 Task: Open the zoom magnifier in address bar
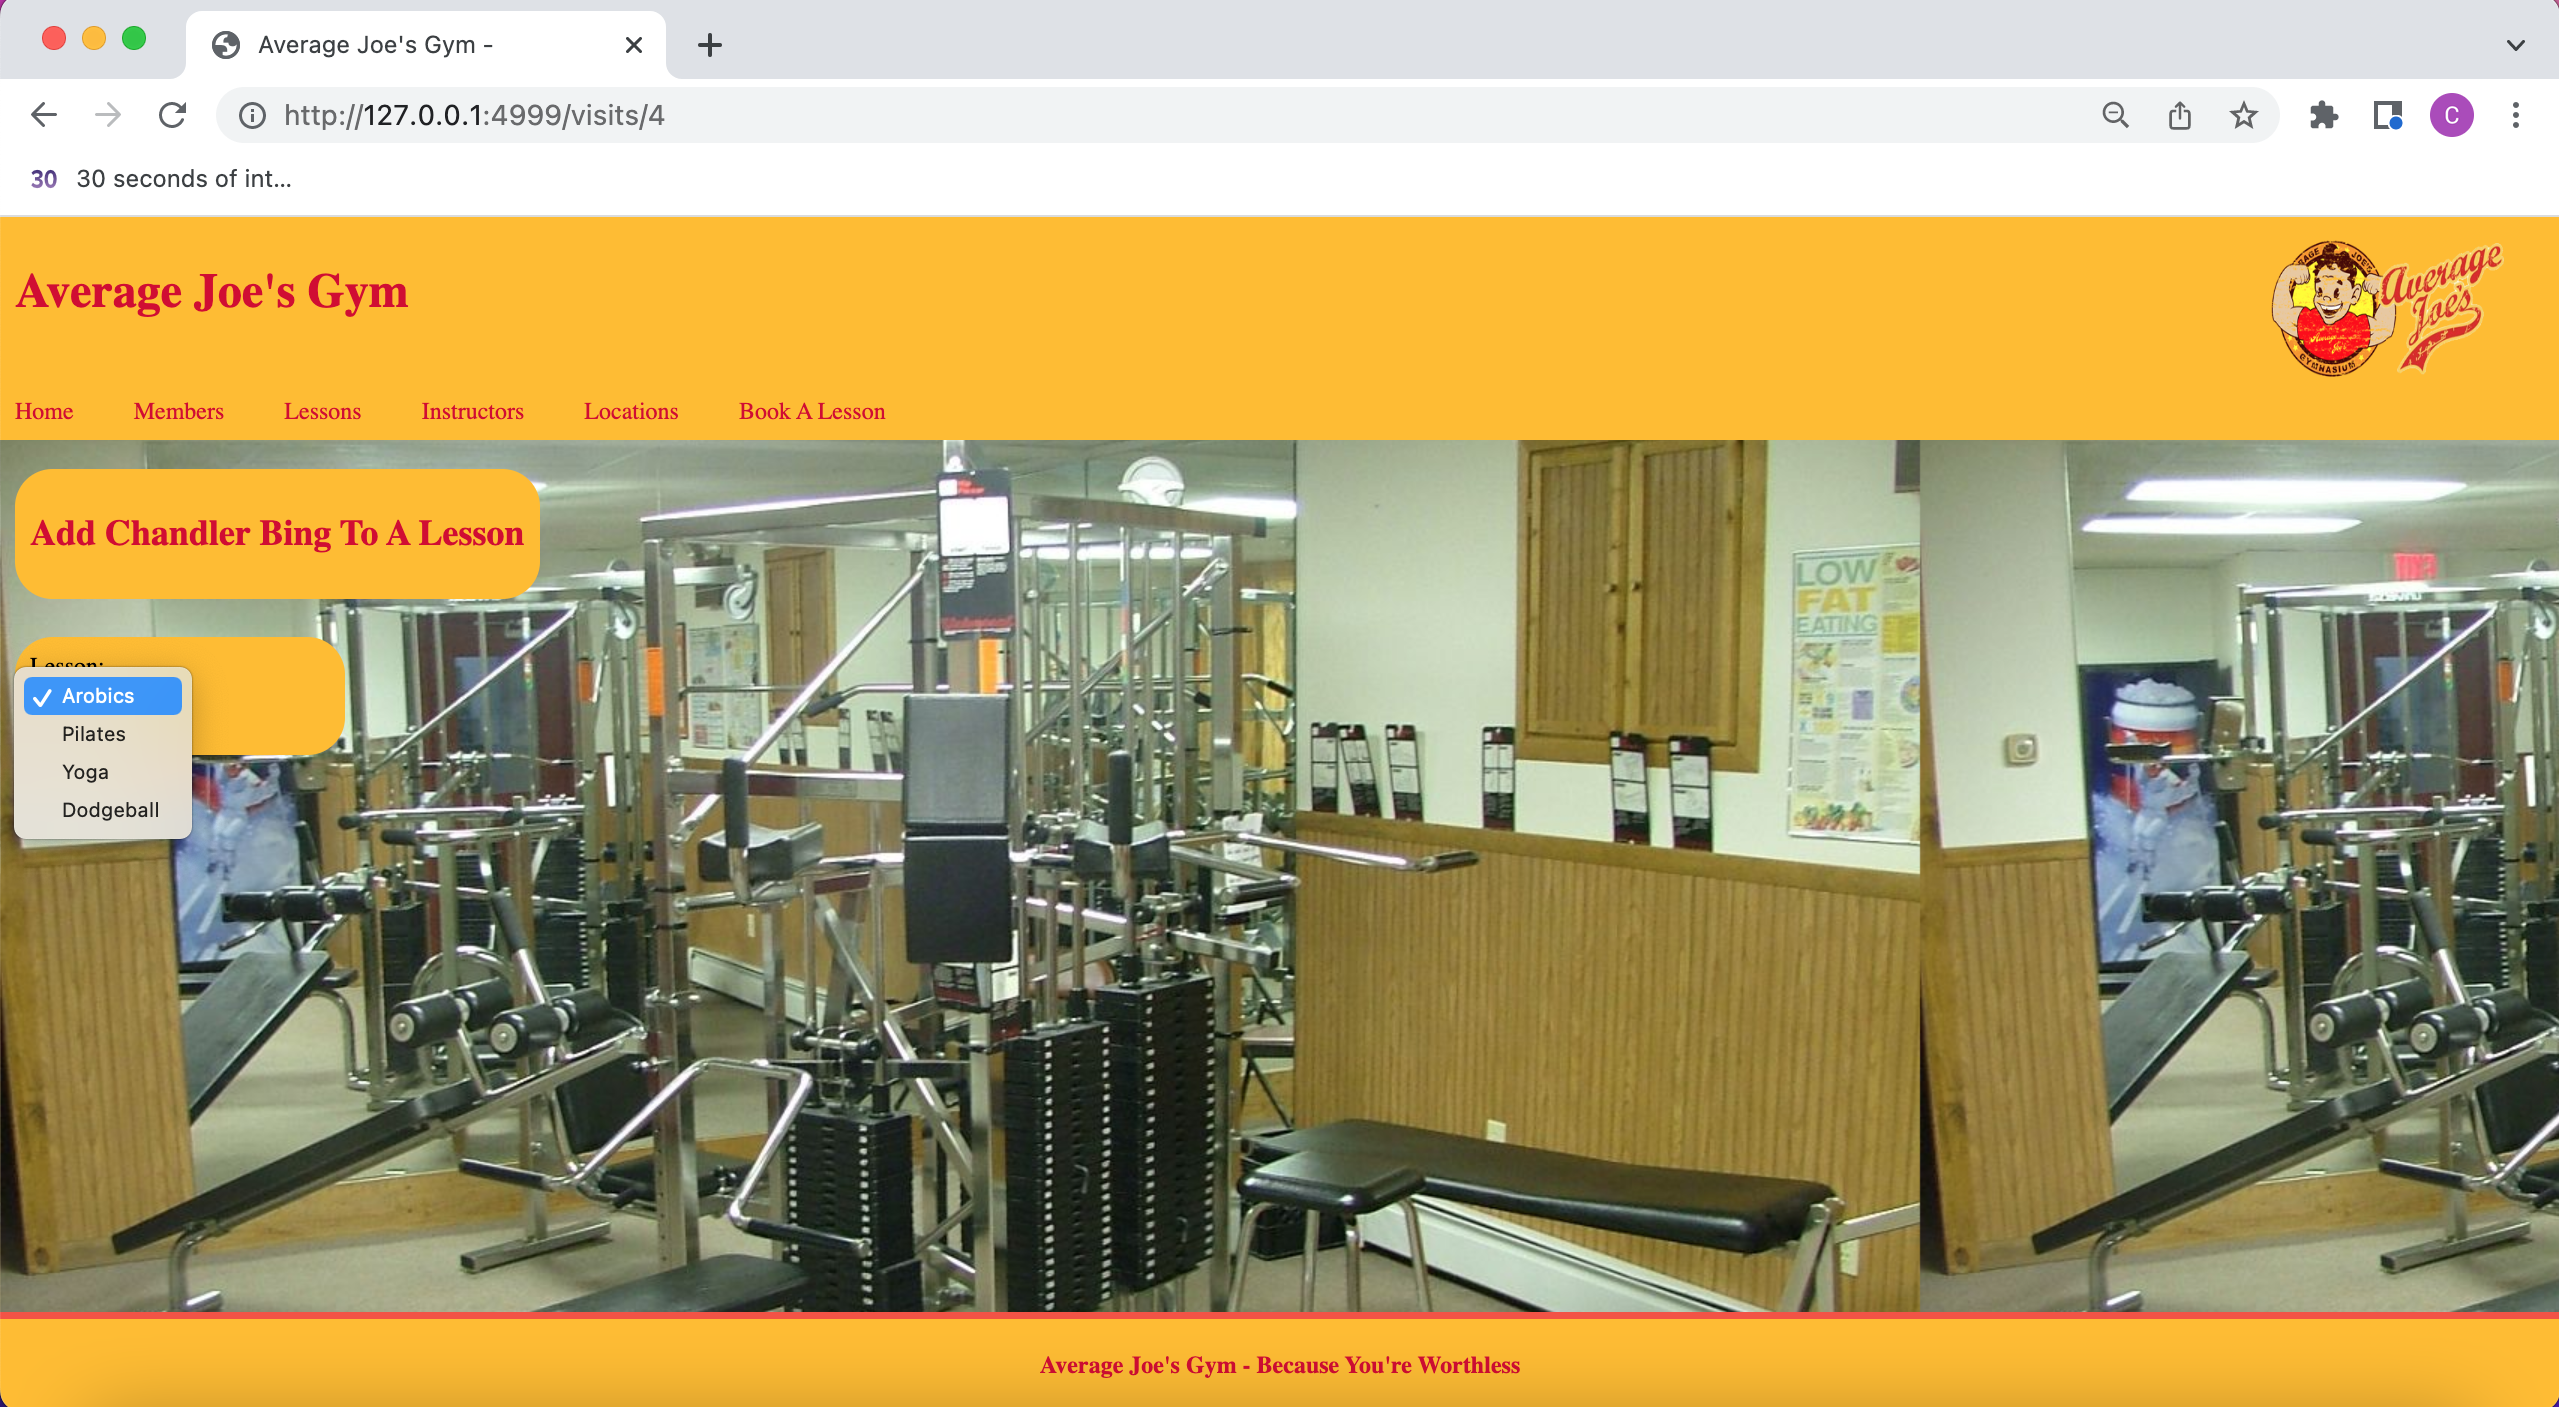point(2115,116)
